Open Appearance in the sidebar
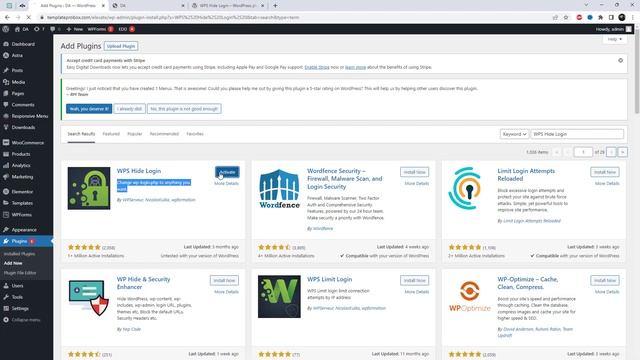 click(24, 230)
